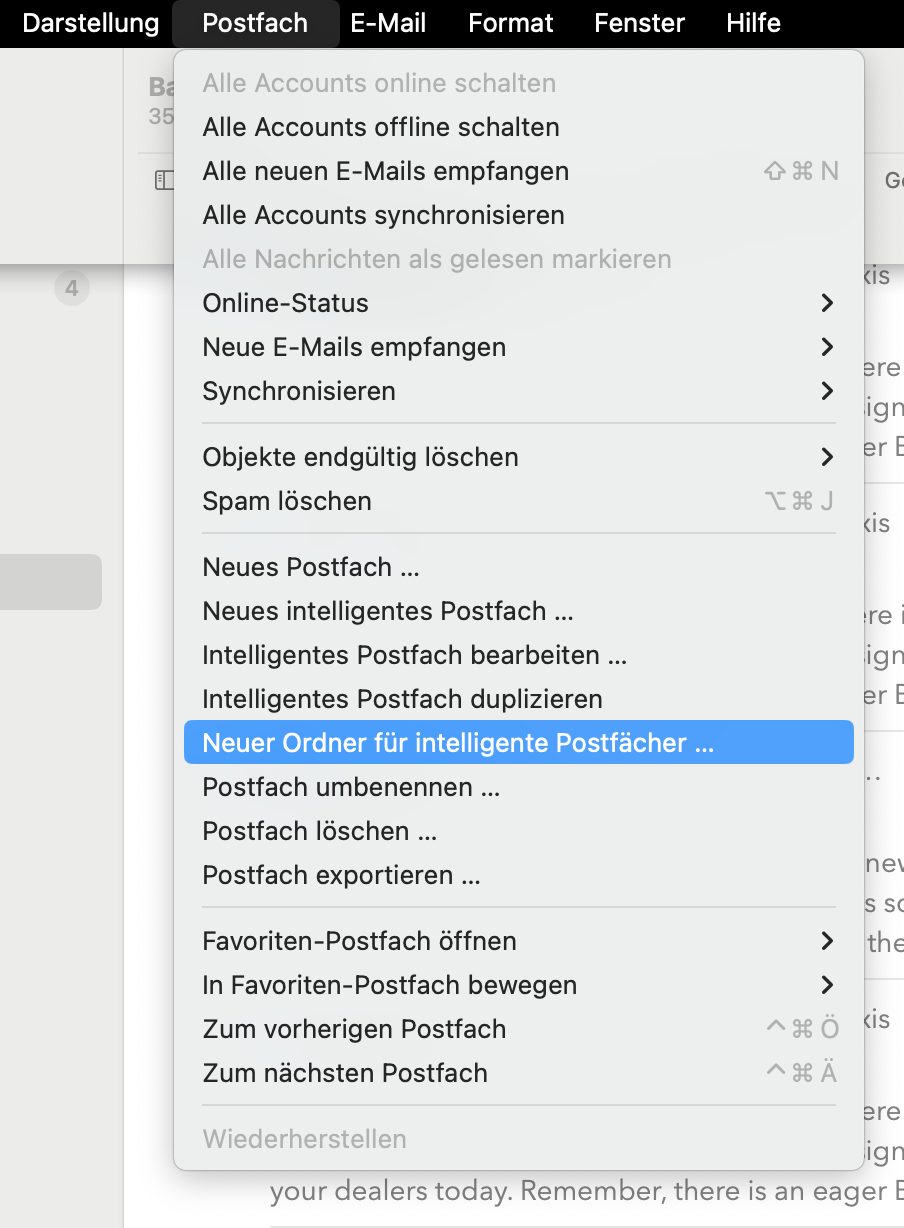Open the Format menu
Screen dimensions: 904x1228
tap(511, 23)
